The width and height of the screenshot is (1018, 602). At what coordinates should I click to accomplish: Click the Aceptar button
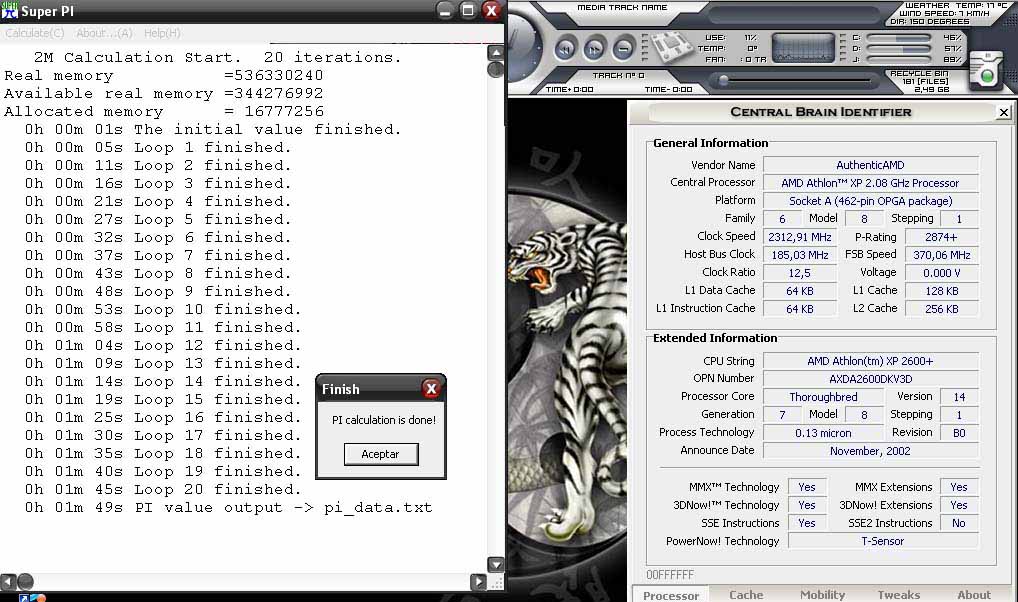(380, 454)
